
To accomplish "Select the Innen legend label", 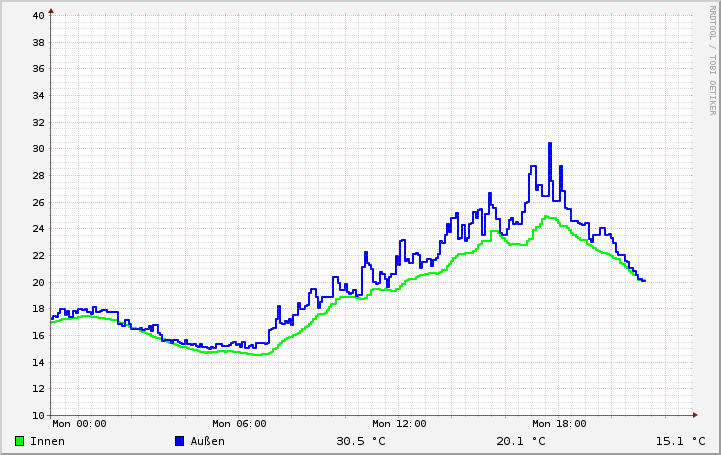I will [48, 441].
